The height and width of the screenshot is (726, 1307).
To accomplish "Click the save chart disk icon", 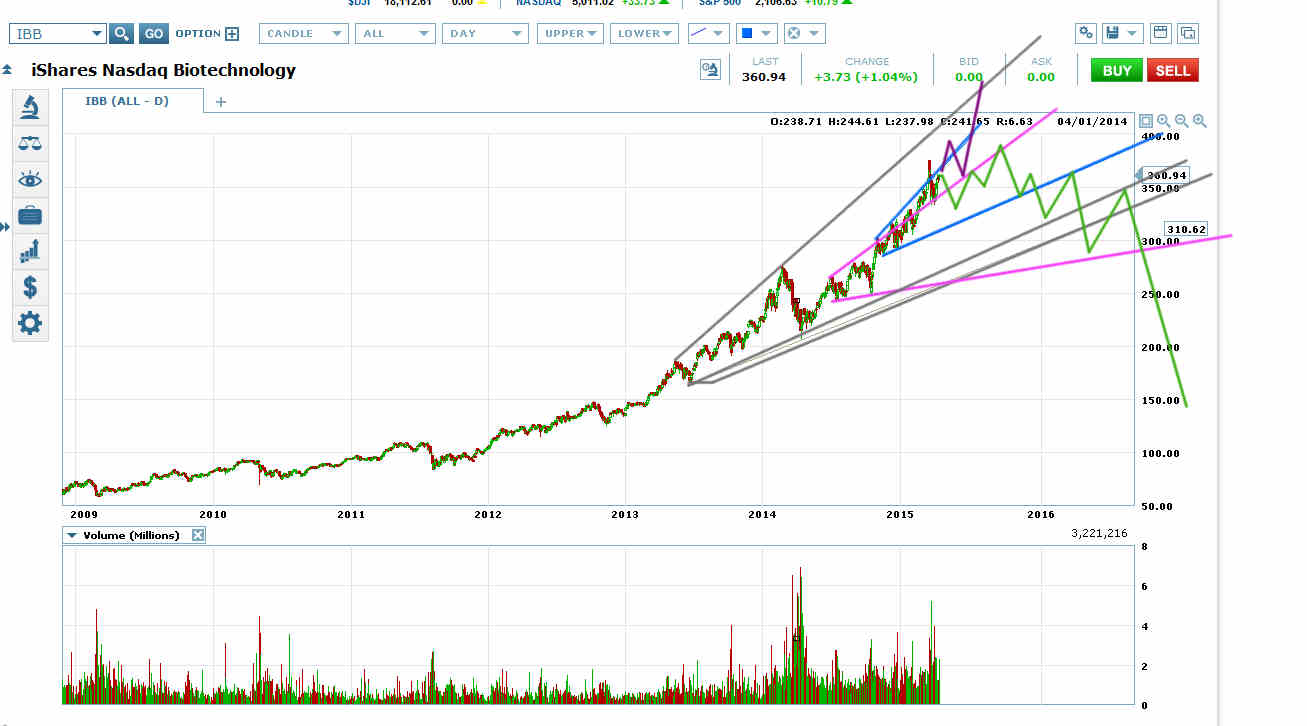I will [x=1112, y=33].
